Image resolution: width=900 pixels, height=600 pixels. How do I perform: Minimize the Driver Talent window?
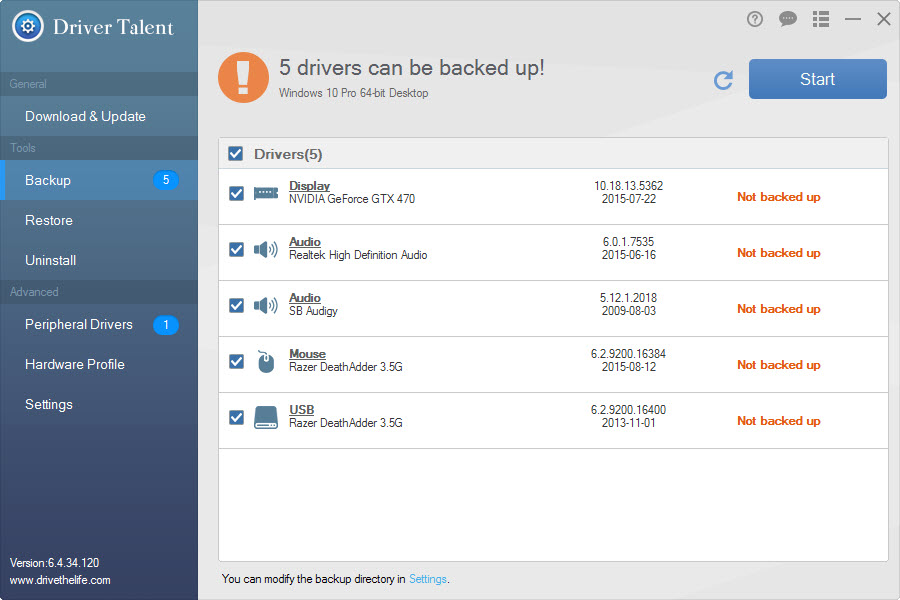pos(853,20)
